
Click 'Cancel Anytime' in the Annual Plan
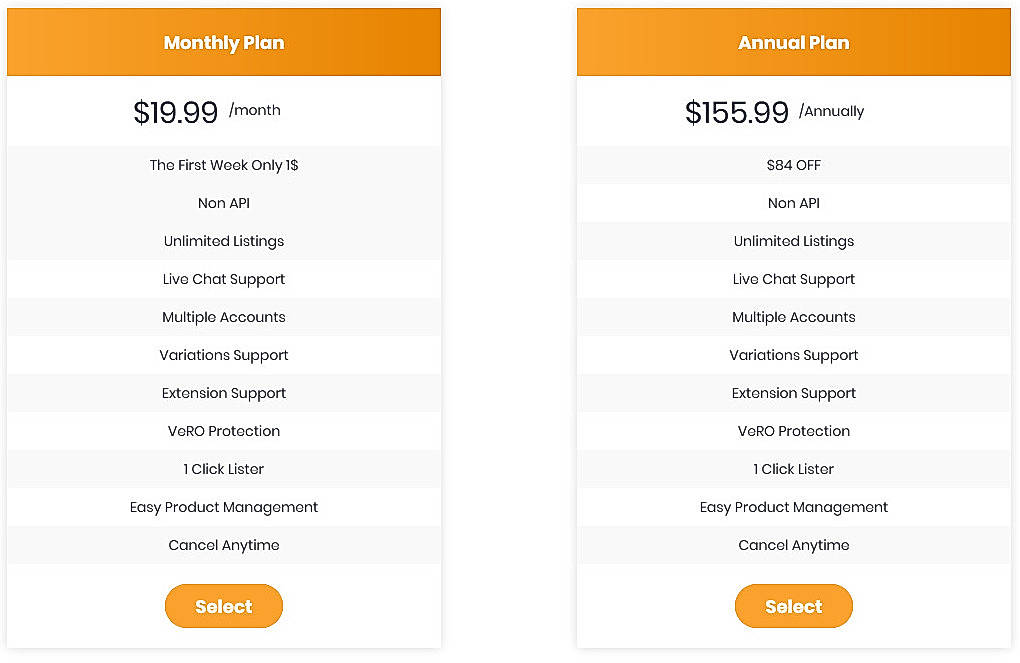click(x=794, y=545)
